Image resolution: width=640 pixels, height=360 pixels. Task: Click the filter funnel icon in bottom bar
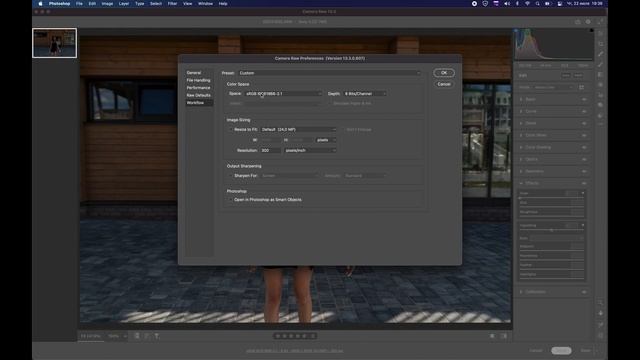[156, 336]
